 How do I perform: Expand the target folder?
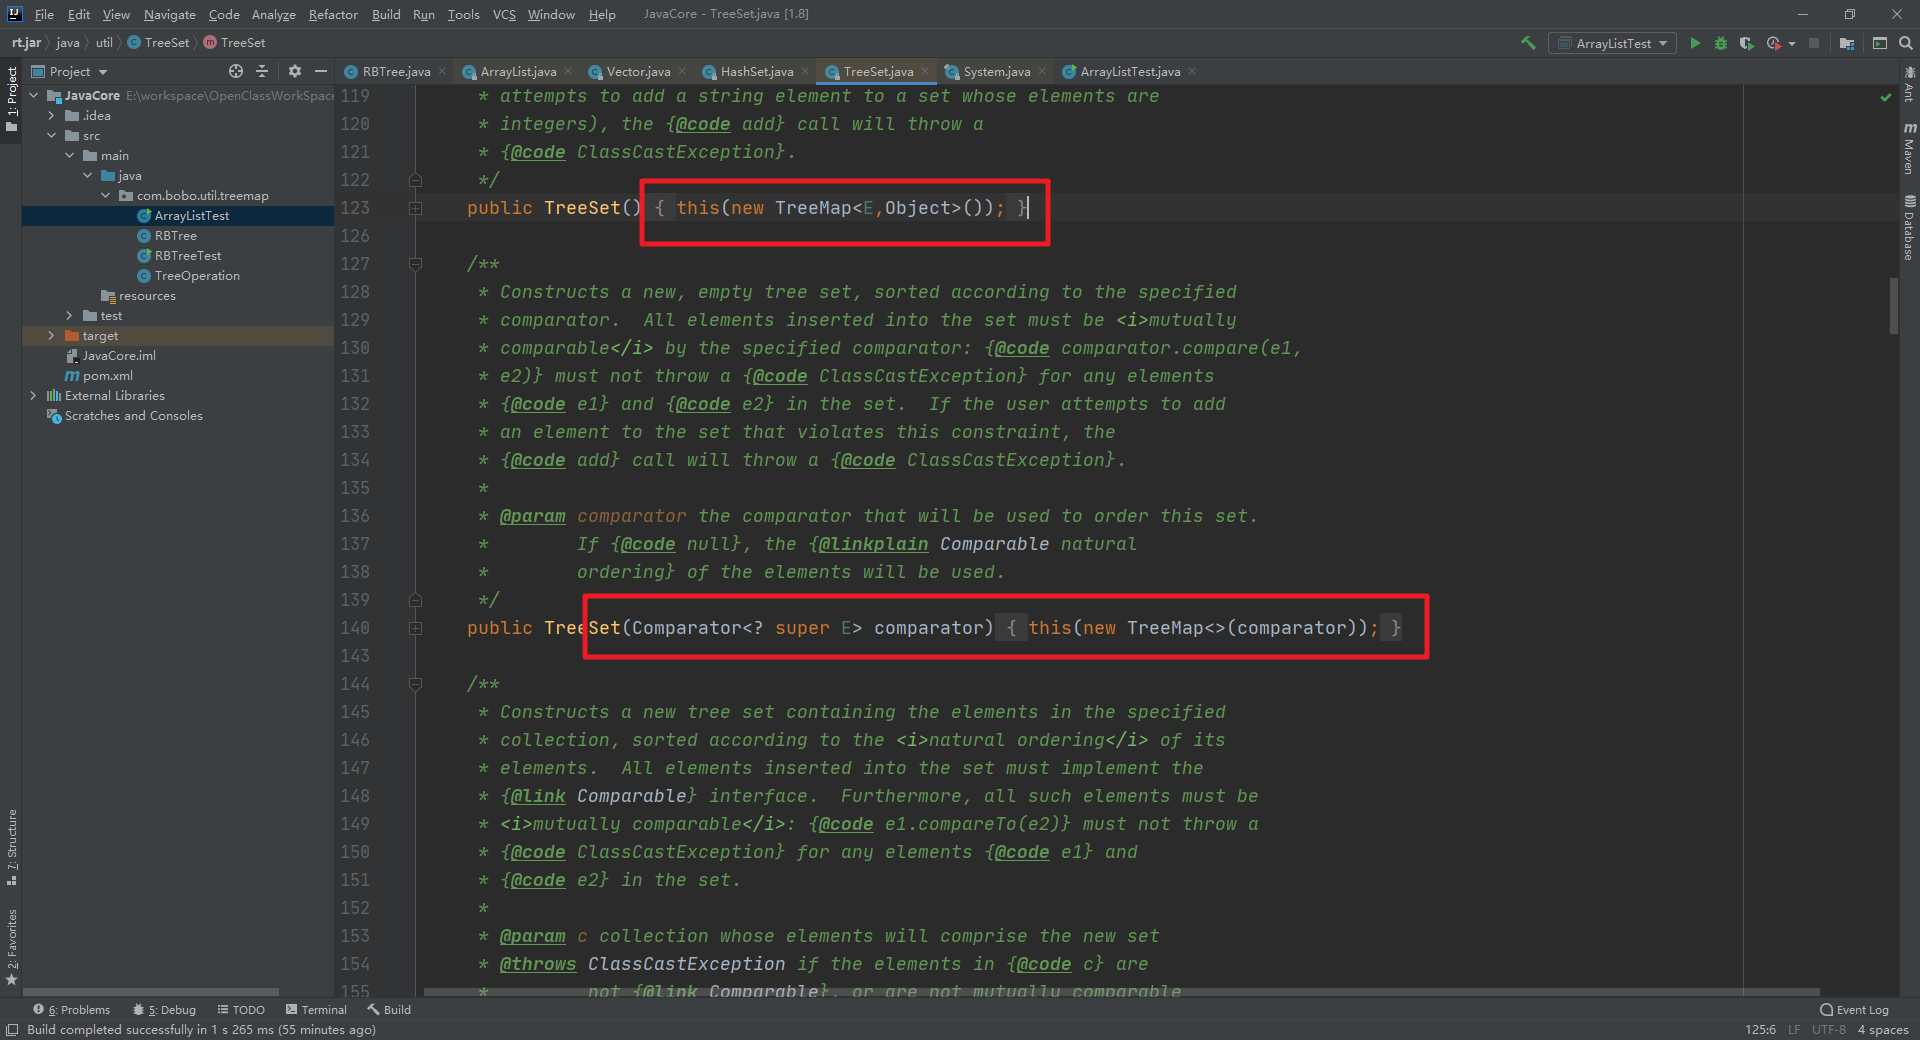pyautogui.click(x=52, y=335)
